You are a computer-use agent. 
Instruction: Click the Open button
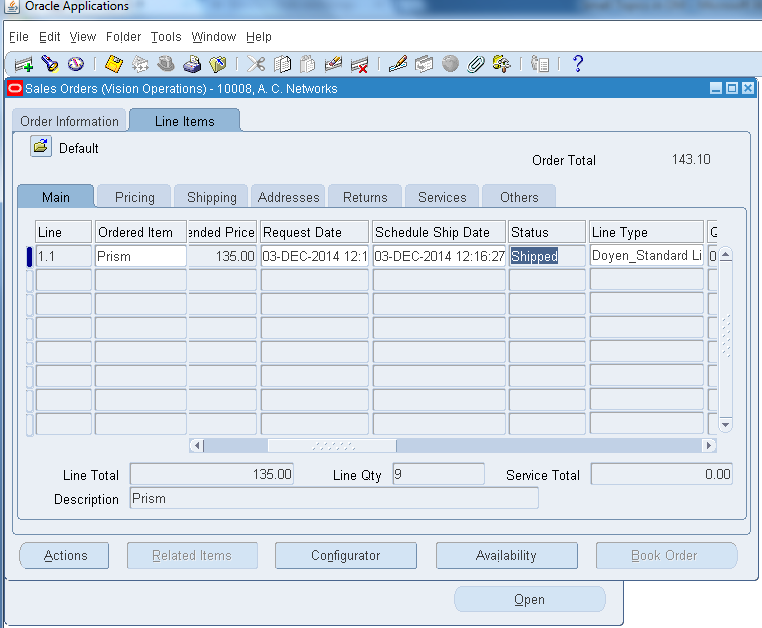click(530, 599)
